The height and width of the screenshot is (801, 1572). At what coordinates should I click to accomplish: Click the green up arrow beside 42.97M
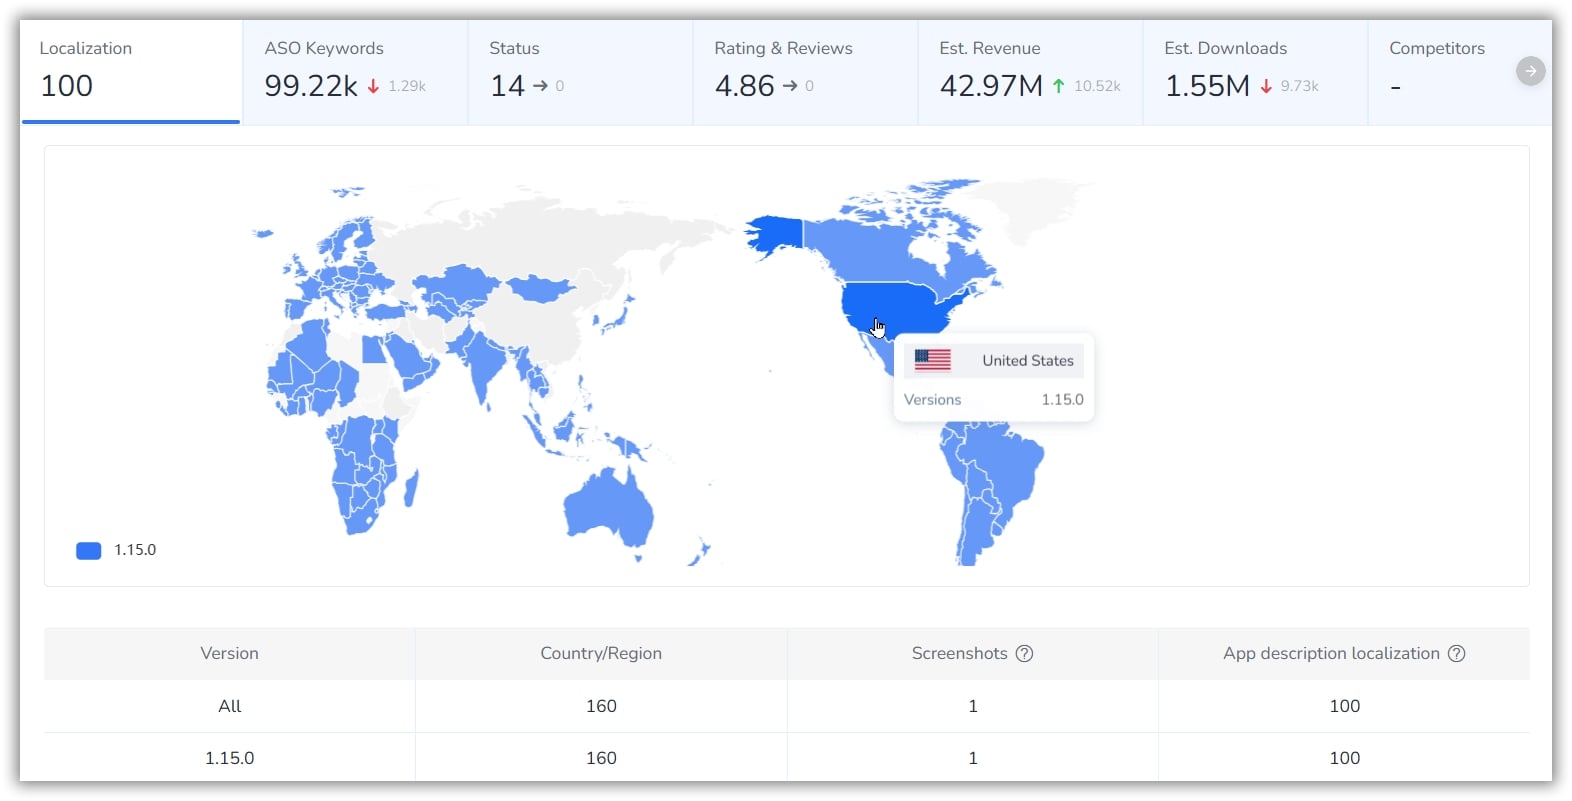pyautogui.click(x=1059, y=86)
